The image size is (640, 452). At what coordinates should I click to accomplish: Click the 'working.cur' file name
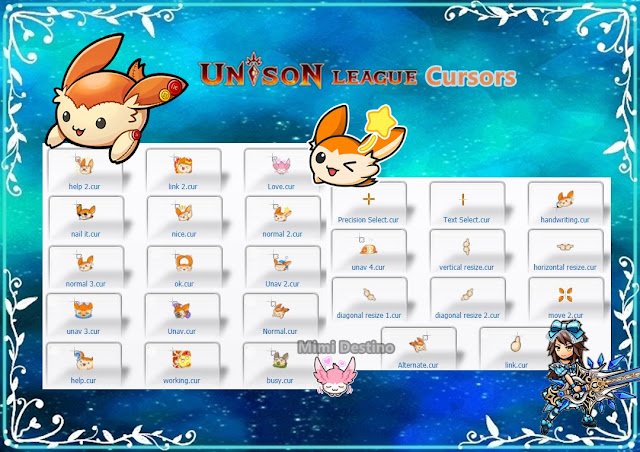point(182,380)
